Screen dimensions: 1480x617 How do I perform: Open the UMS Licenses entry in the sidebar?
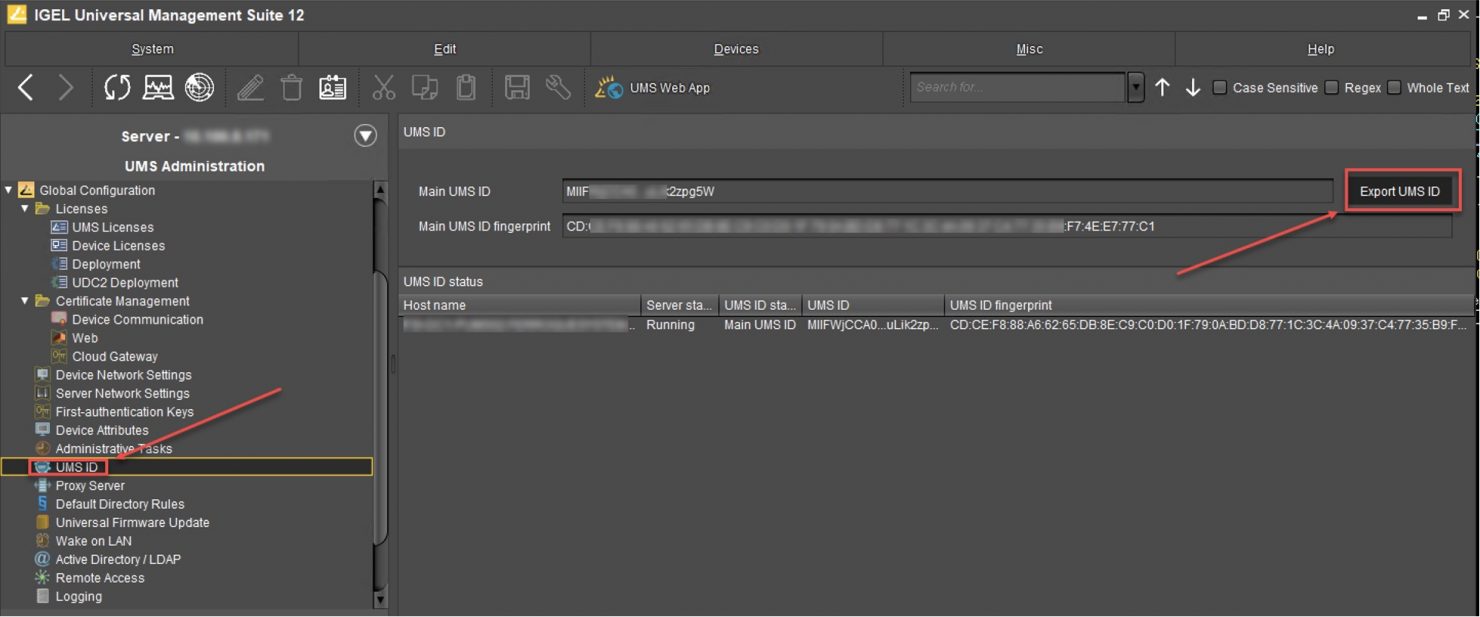113,227
